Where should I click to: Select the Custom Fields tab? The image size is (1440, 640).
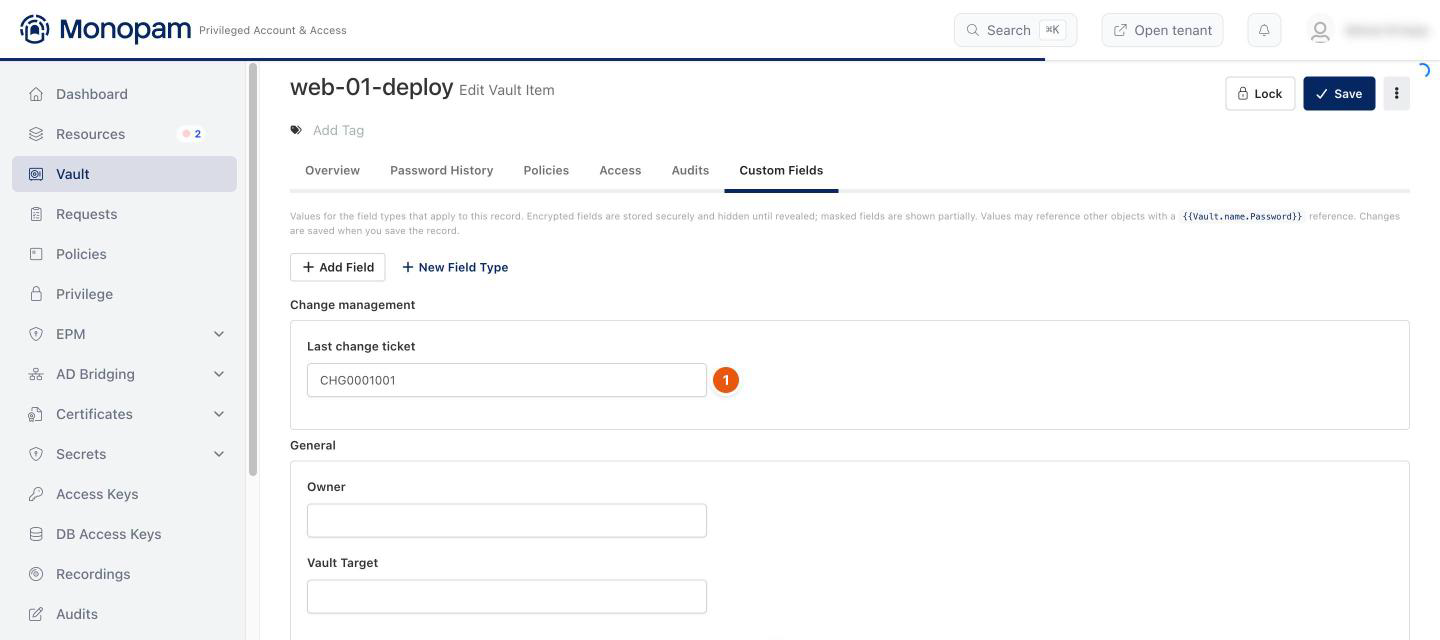pyautogui.click(x=781, y=170)
